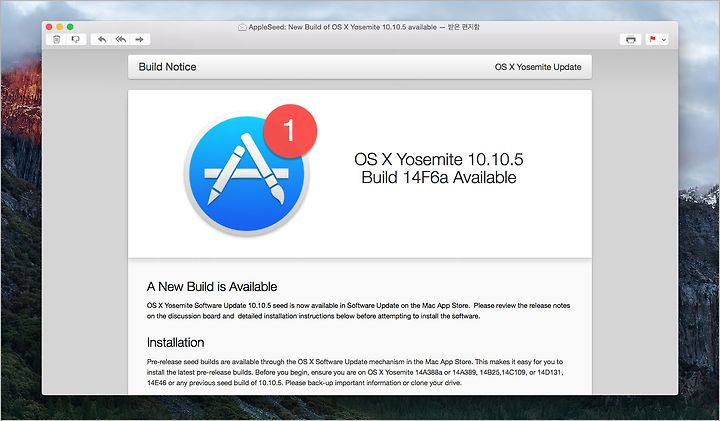Click the 'A New Build is Available' heading
720x421 pixels.
tap(212, 286)
